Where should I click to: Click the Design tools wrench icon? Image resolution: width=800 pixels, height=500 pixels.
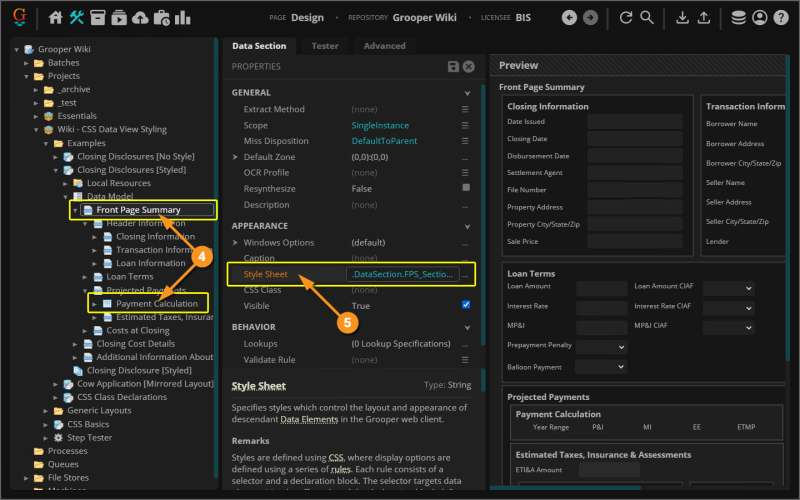78,17
